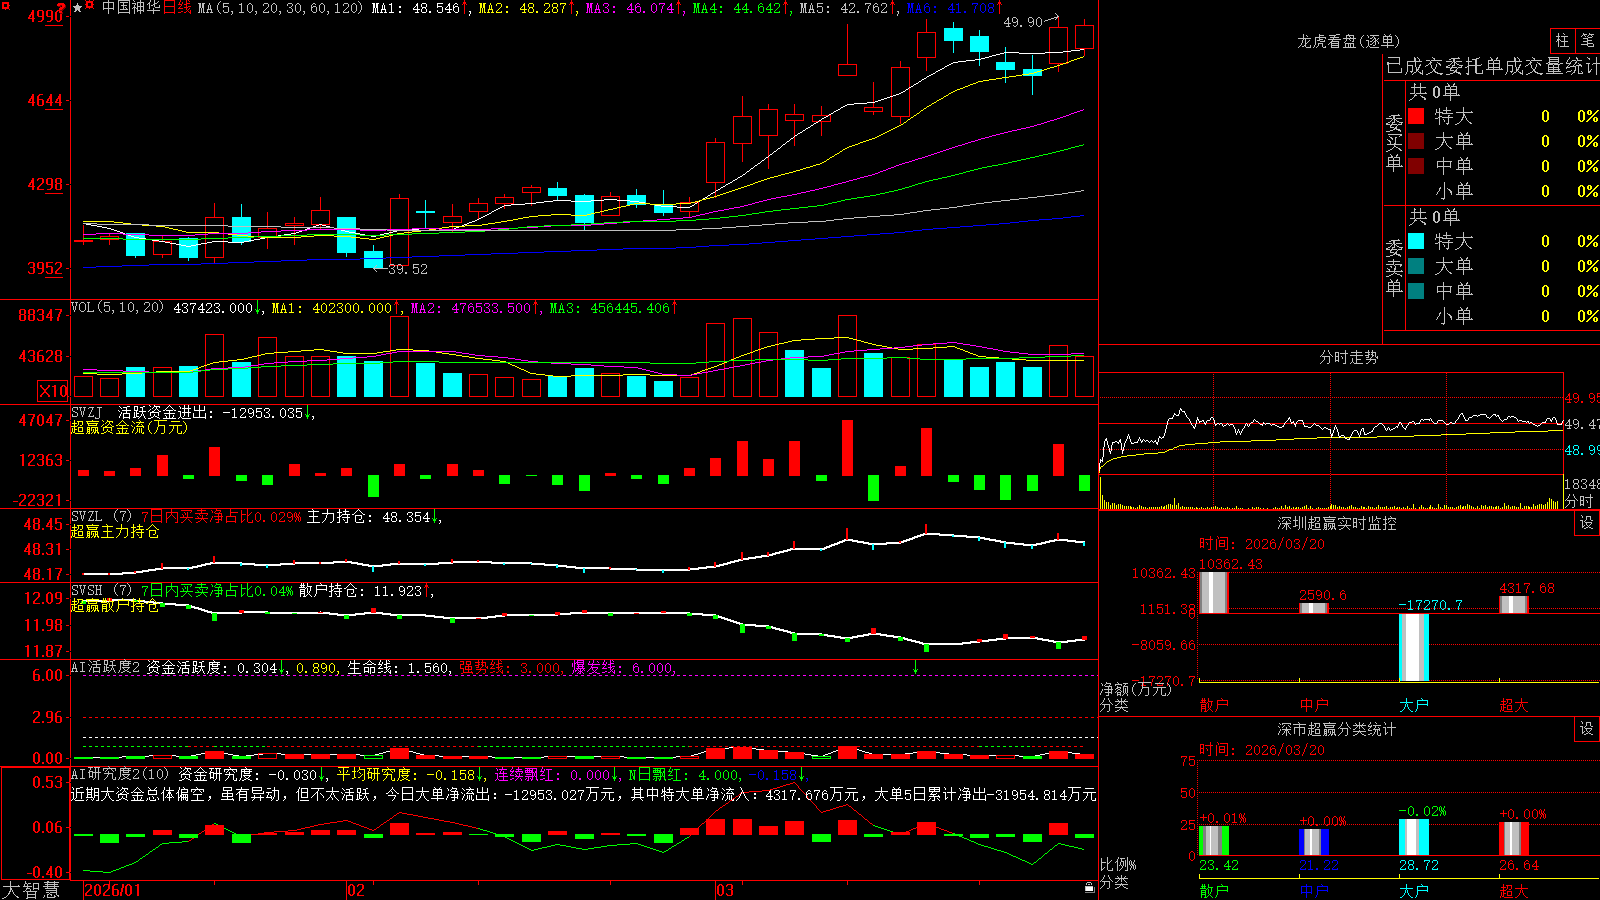Click the 大户 bar valued 28.72

[x=1414, y=838]
